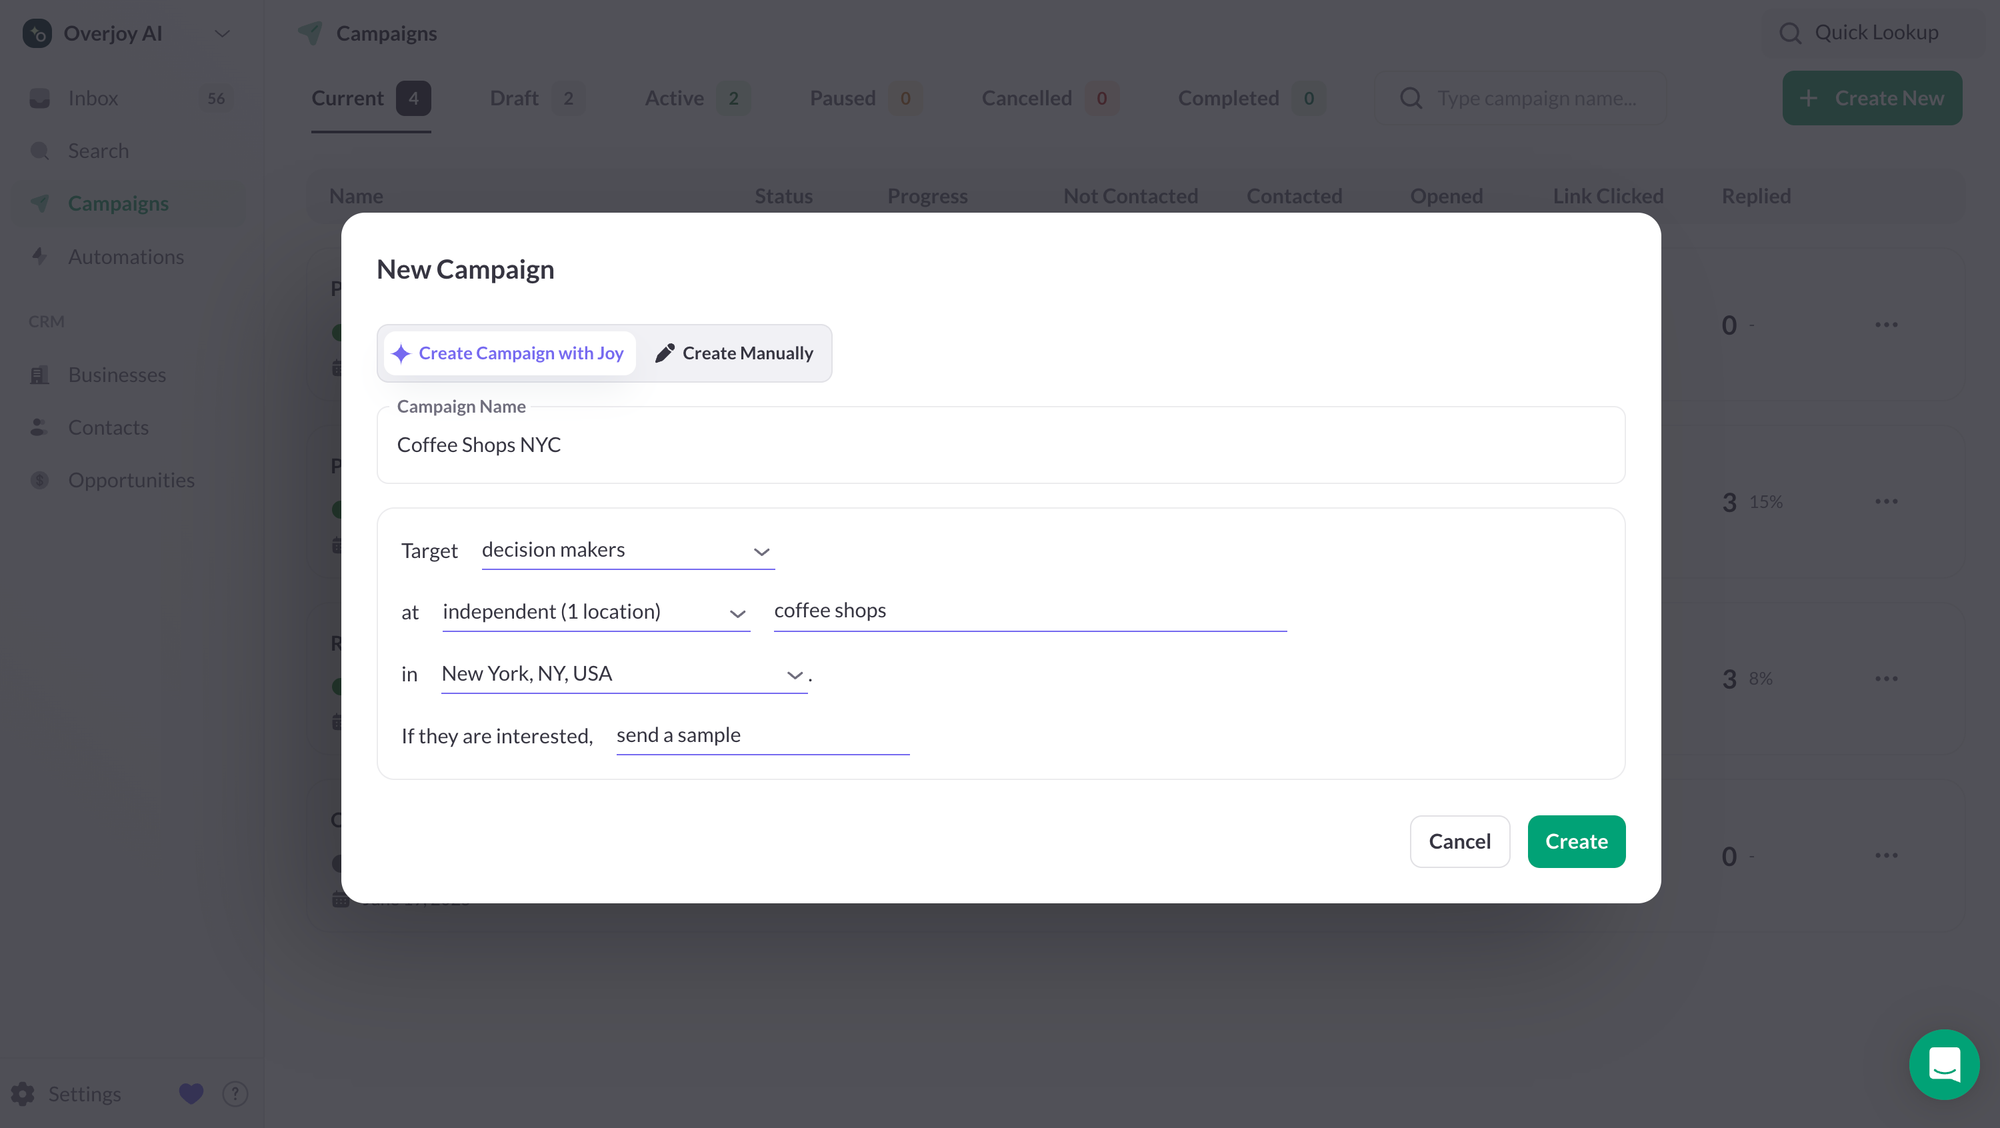Open the Active campaigns tab
This screenshot has width=2000, height=1128.
click(x=675, y=98)
